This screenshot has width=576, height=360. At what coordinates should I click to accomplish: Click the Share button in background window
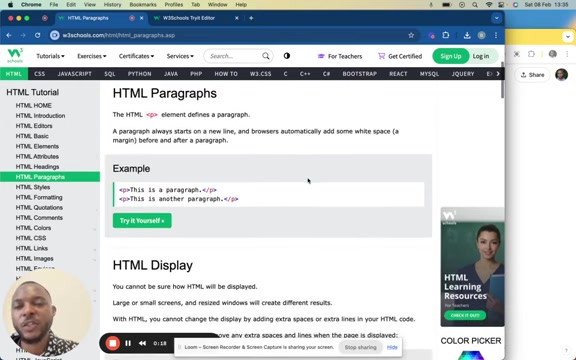(532, 75)
